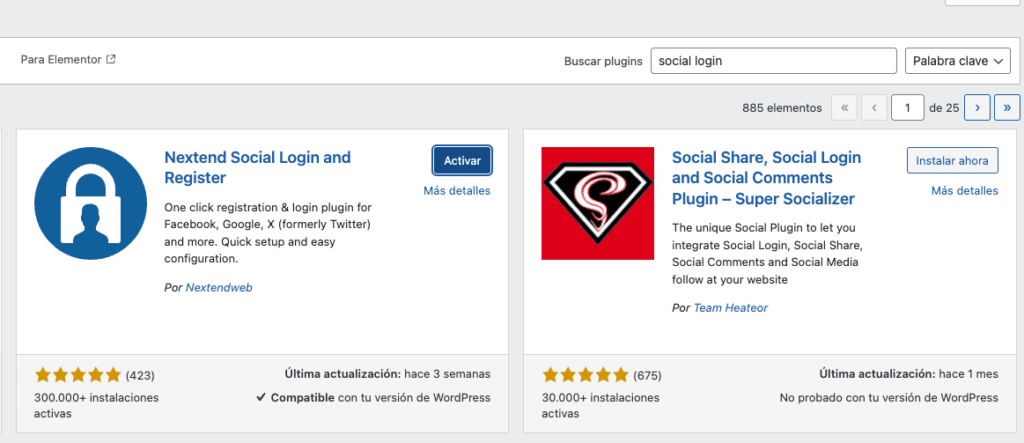Image resolution: width=1024 pixels, height=443 pixels.
Task: Click the external-link icon beside Para Elementor
Action: 111,59
